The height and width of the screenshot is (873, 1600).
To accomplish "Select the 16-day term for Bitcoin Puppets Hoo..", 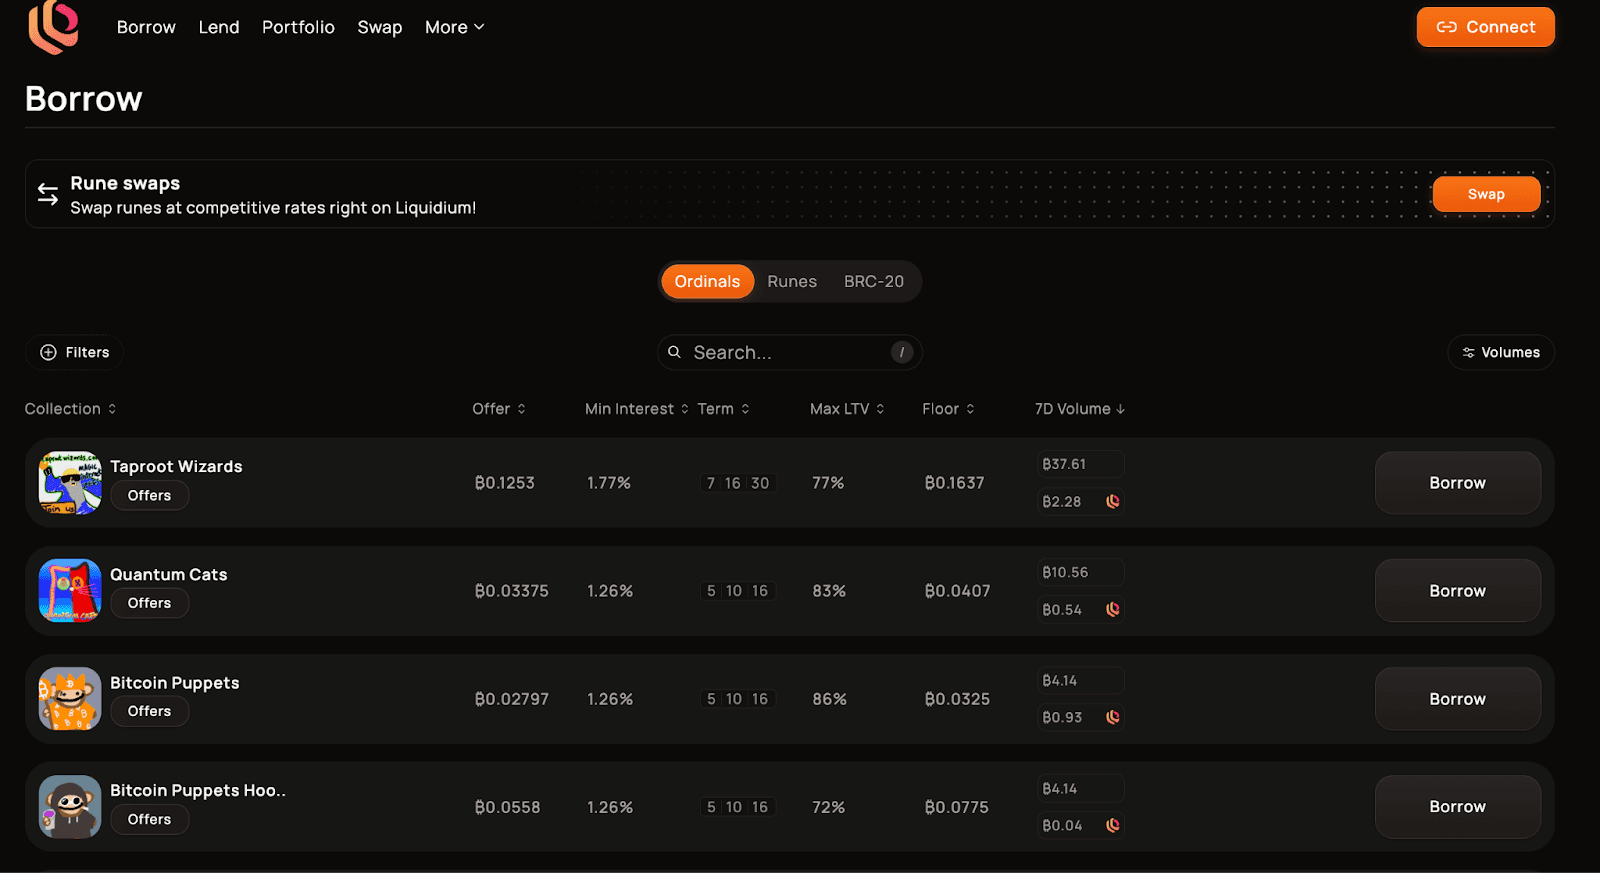I will (760, 807).
